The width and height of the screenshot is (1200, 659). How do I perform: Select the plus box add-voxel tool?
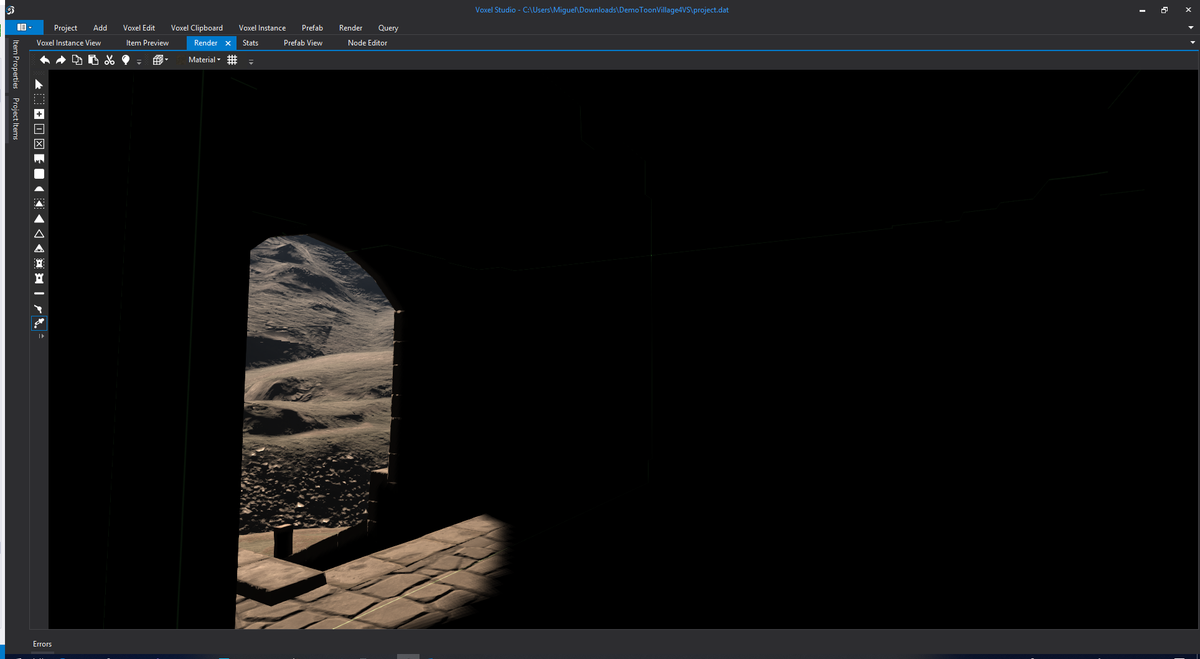click(x=39, y=114)
